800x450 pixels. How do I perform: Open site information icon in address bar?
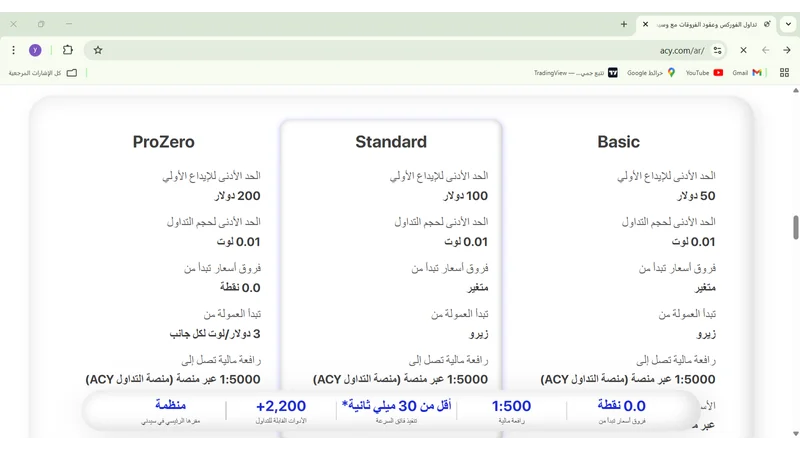pos(718,50)
